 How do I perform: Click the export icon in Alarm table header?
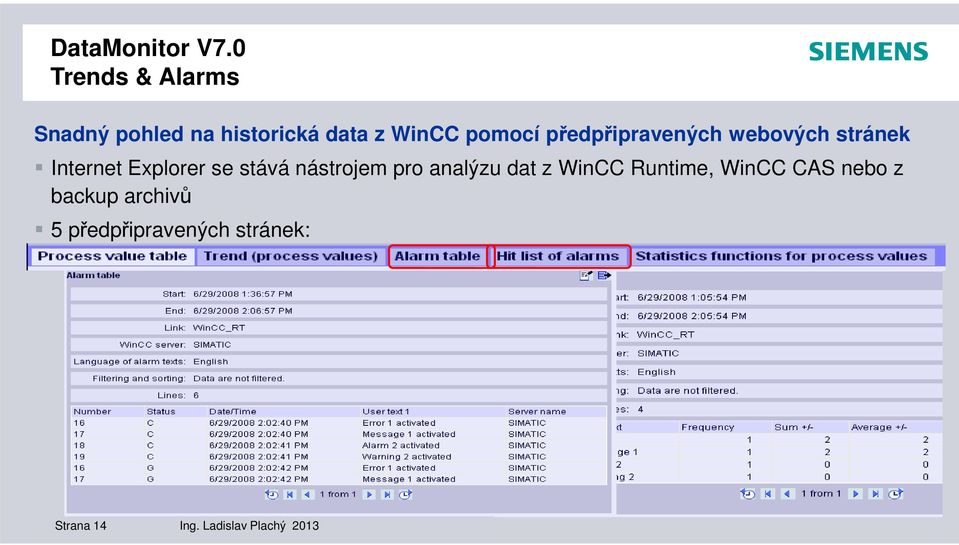pyautogui.click(x=604, y=275)
